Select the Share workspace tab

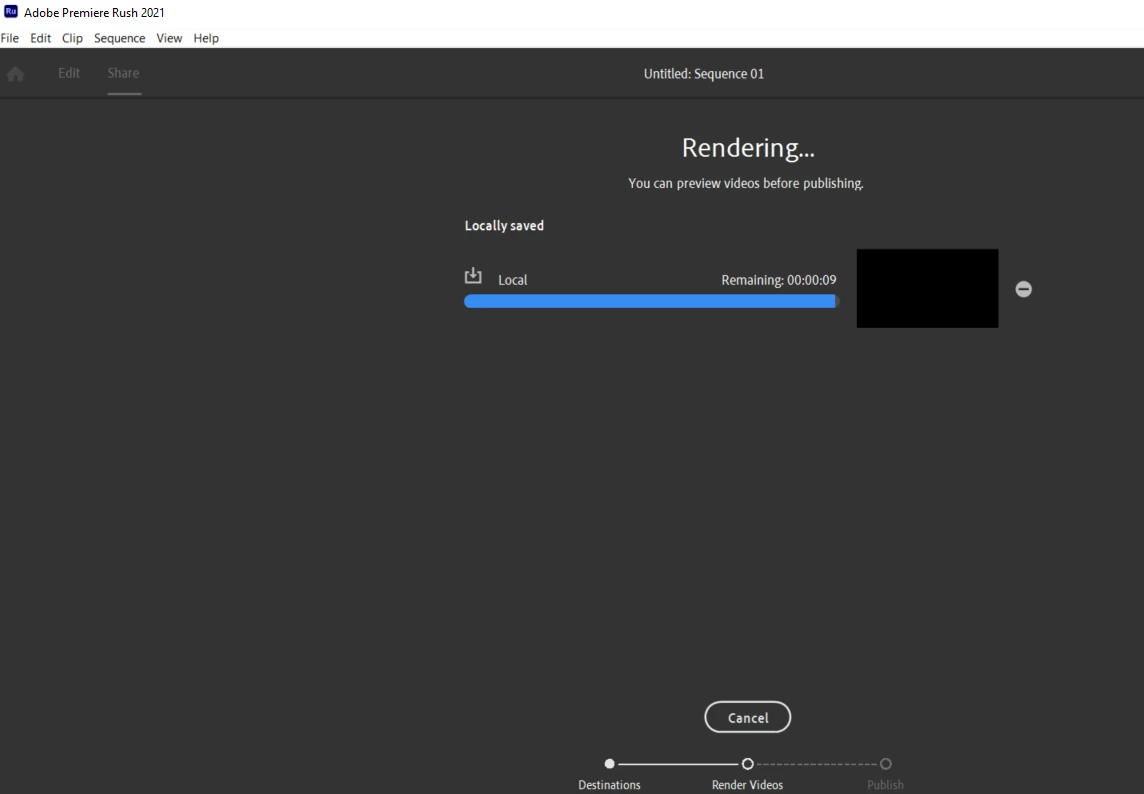coord(123,73)
